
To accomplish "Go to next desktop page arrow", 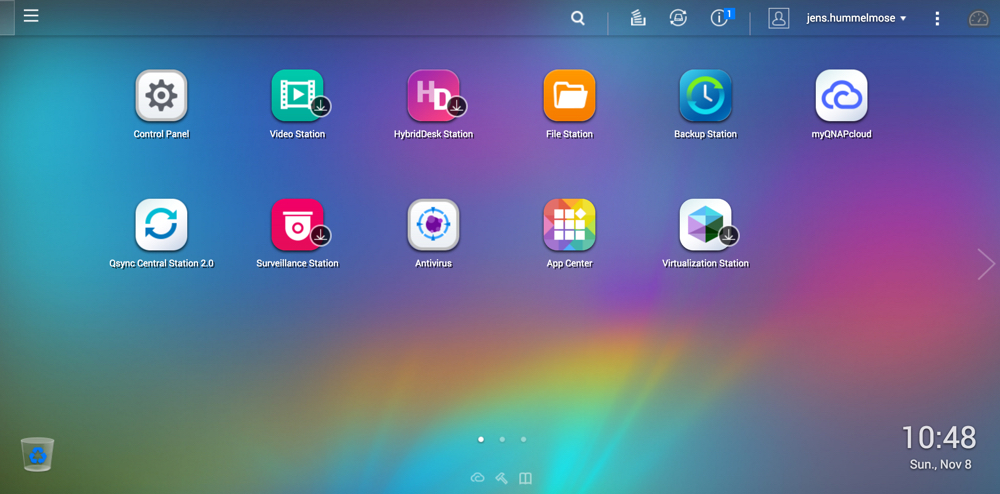I will pyautogui.click(x=986, y=264).
